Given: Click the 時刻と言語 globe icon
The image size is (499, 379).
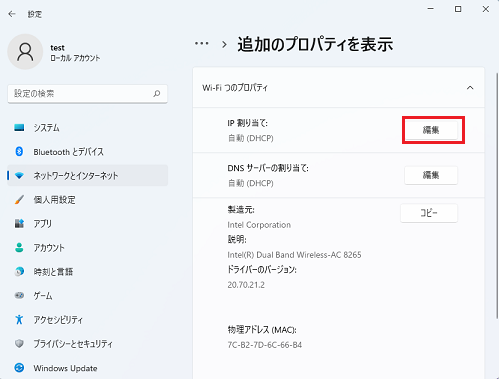Looking at the screenshot, I should [19, 271].
